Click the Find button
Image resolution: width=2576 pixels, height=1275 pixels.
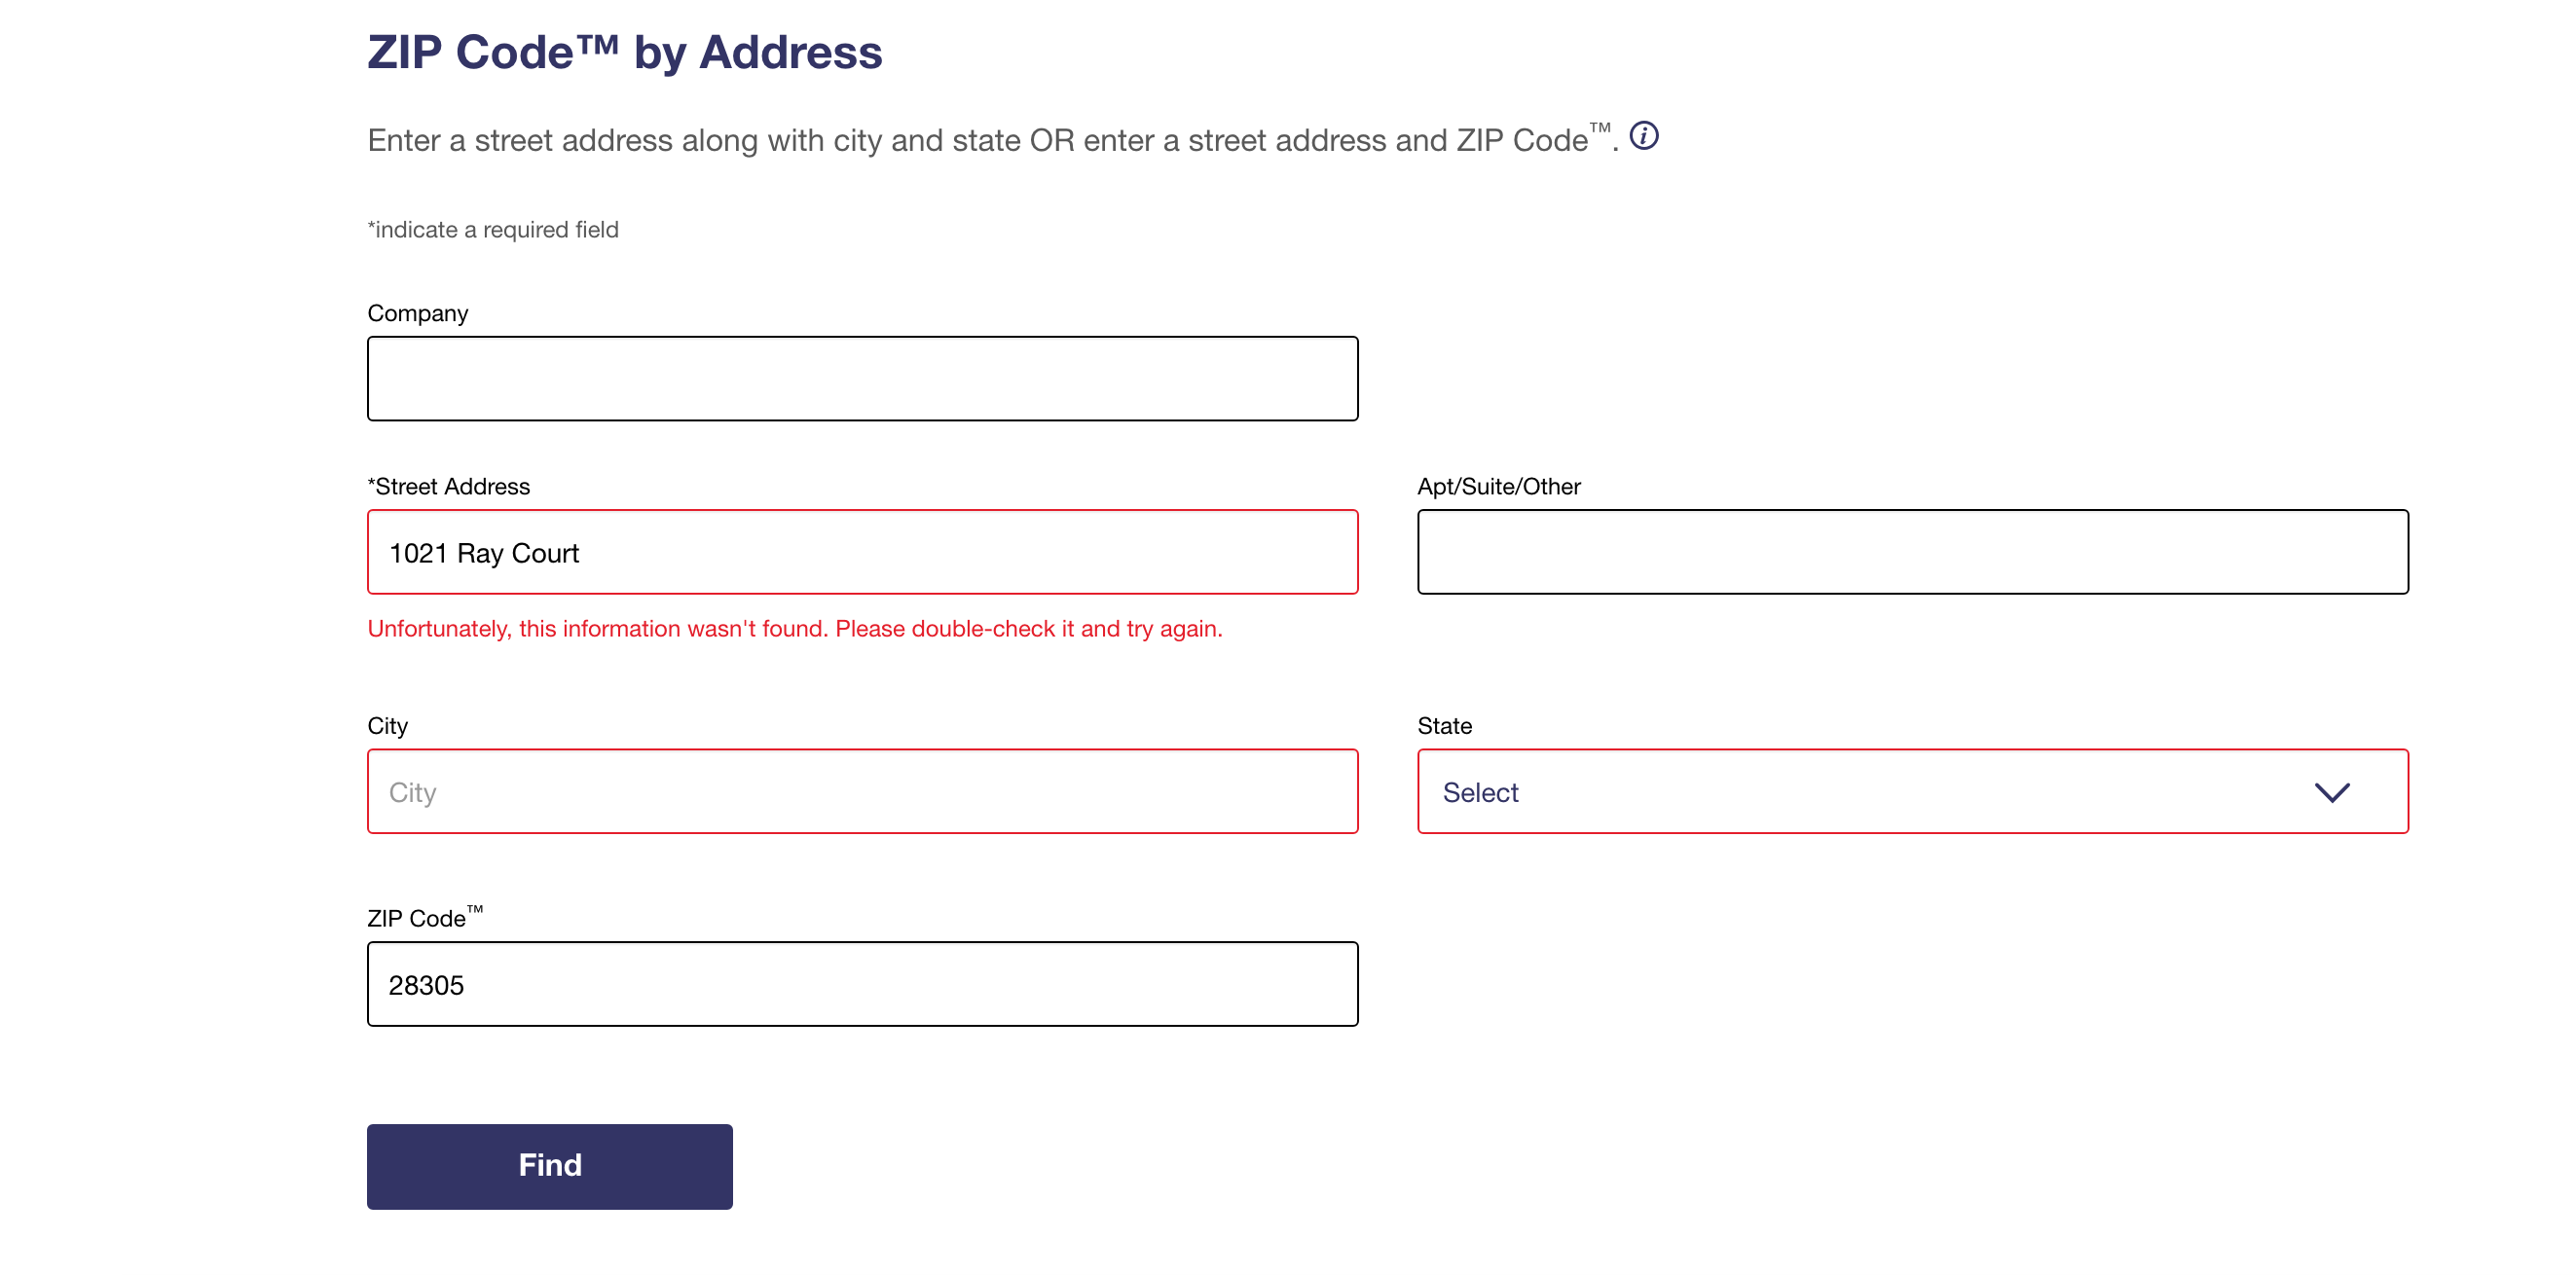click(x=550, y=1166)
